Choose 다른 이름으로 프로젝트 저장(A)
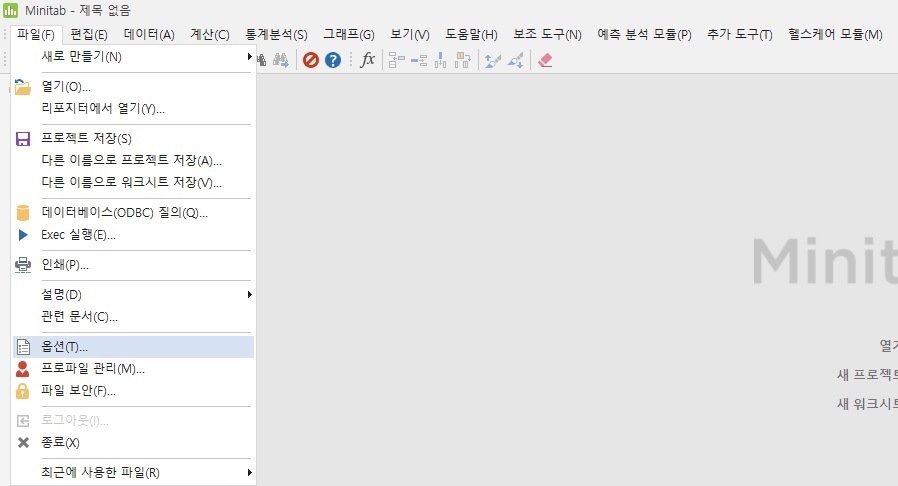This screenshot has height=486, width=898. (133, 161)
